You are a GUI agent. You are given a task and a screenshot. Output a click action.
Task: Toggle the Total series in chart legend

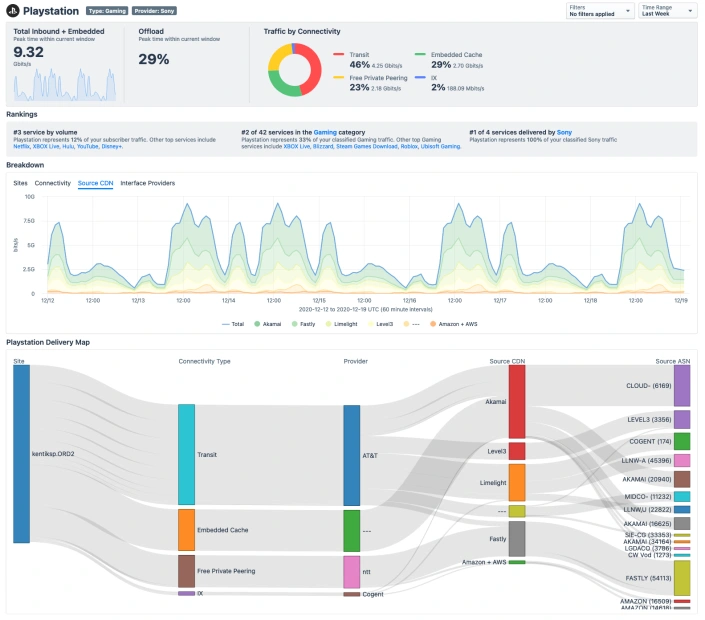[233, 324]
